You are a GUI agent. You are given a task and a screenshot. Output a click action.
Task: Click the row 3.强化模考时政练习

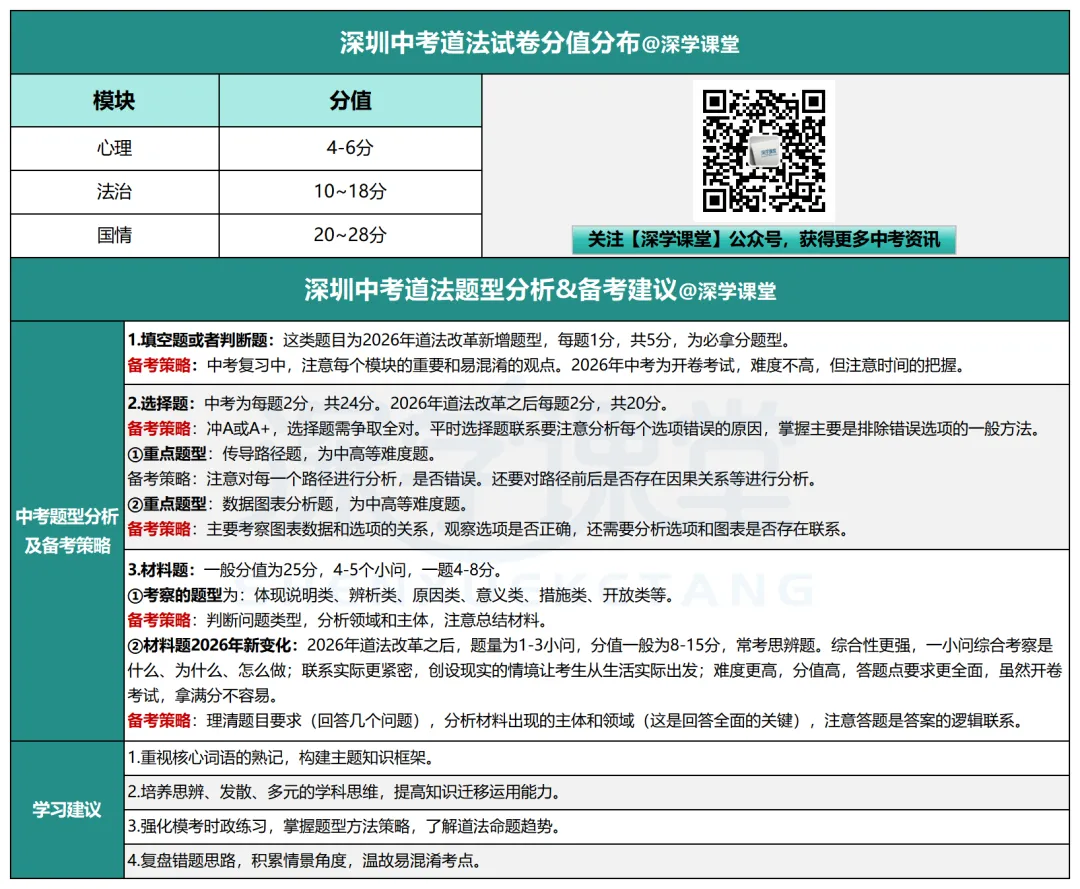click(596, 826)
